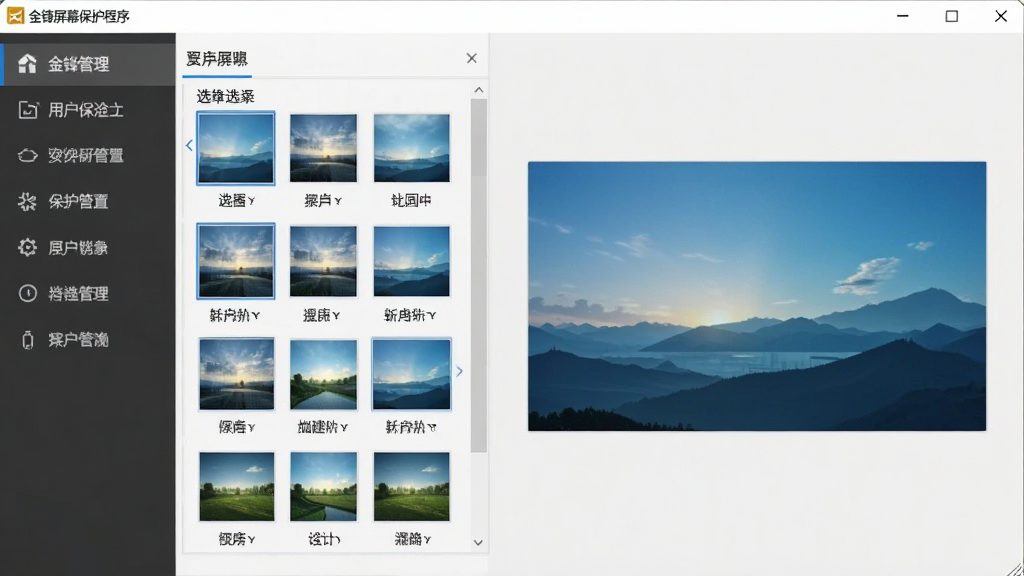The image size is (1024, 576).
Task: Click the scroll-up arrow of the thumbnail list
Action: tap(479, 89)
